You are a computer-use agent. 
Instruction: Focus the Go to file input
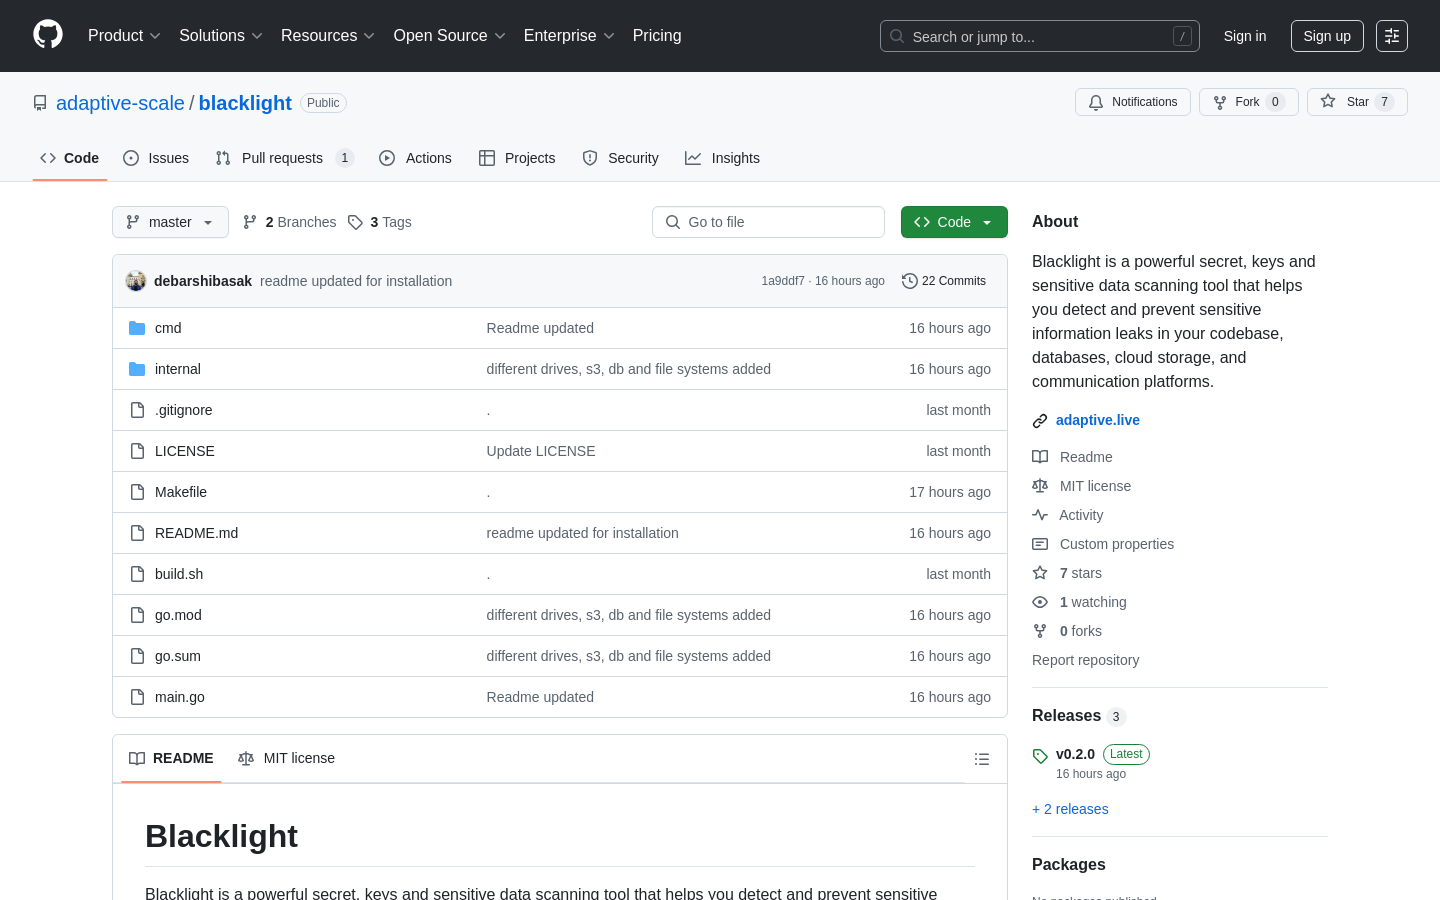(x=768, y=222)
